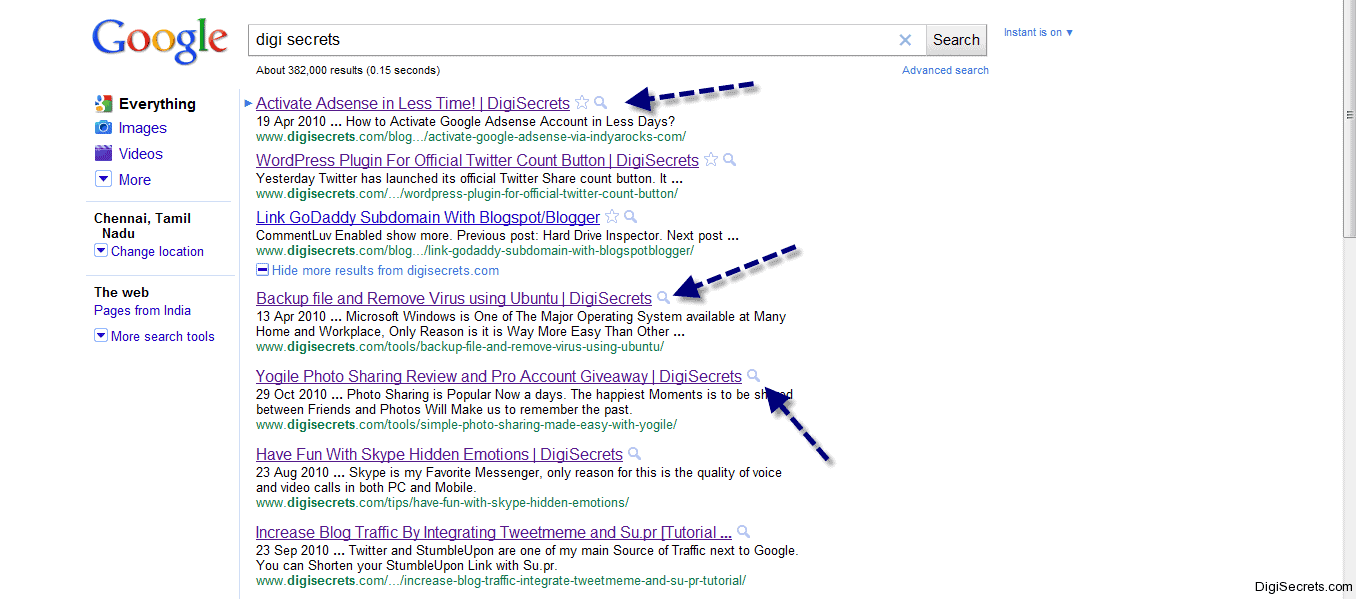Click the have-fun-with-skype-hidden-emotions URL text
The image size is (1356, 599).
coord(442,503)
